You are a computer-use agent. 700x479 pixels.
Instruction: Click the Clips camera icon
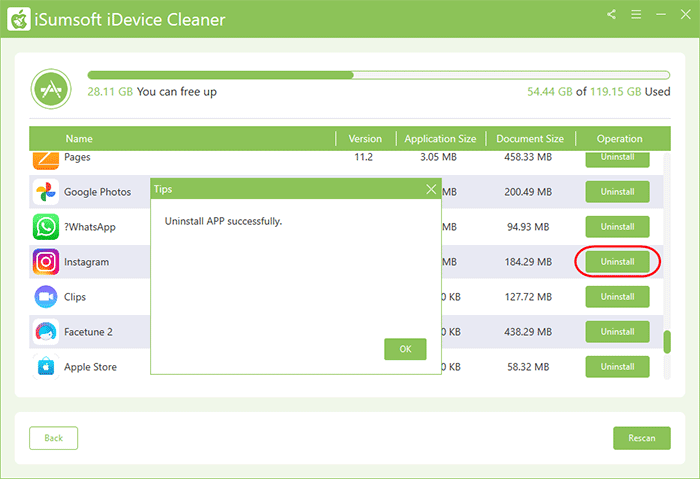(46, 297)
